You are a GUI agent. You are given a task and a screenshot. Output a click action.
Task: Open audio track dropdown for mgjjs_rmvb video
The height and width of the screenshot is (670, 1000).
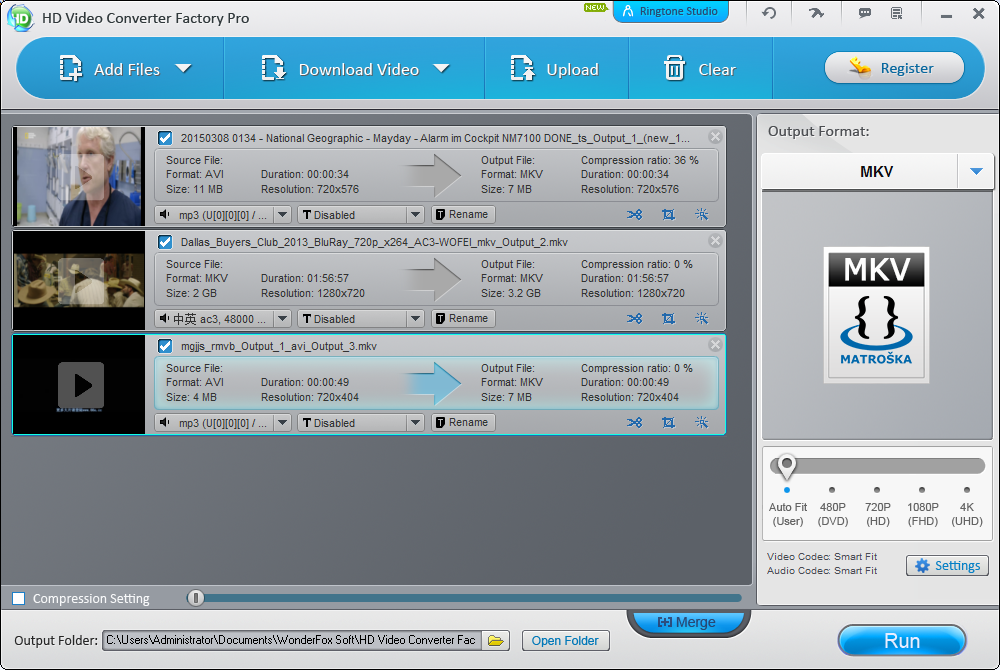click(x=283, y=423)
